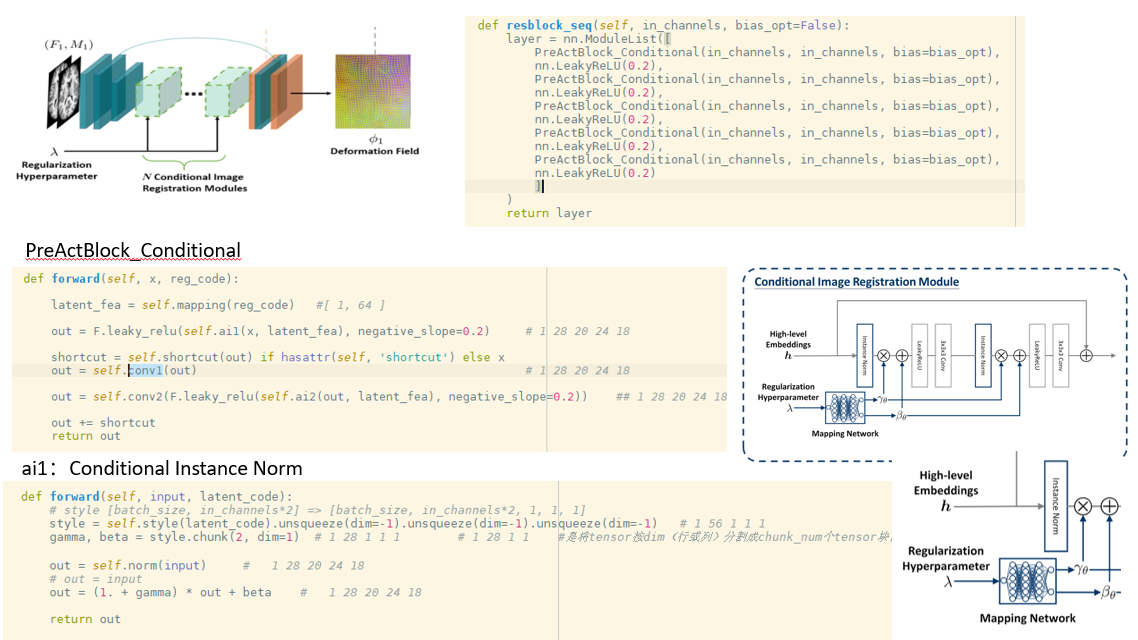The width and height of the screenshot is (1138, 640).
Task: Select the highlighted conv1 text in the forward method
Action: coord(143,370)
